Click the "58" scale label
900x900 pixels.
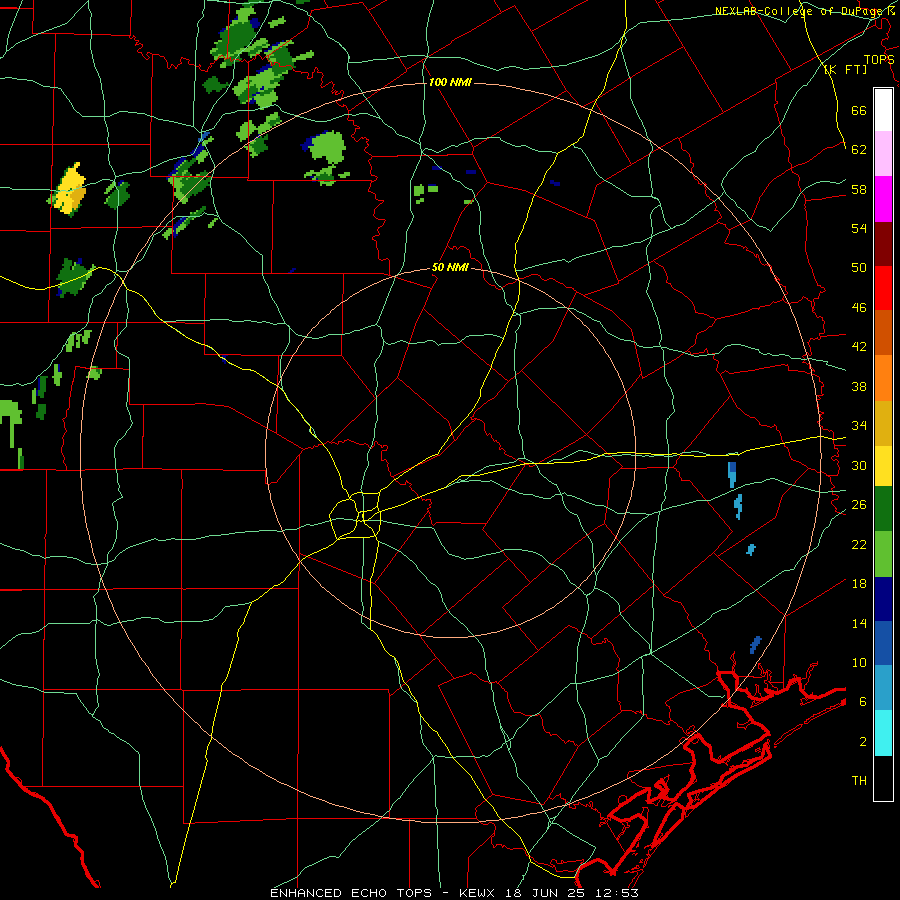click(859, 189)
